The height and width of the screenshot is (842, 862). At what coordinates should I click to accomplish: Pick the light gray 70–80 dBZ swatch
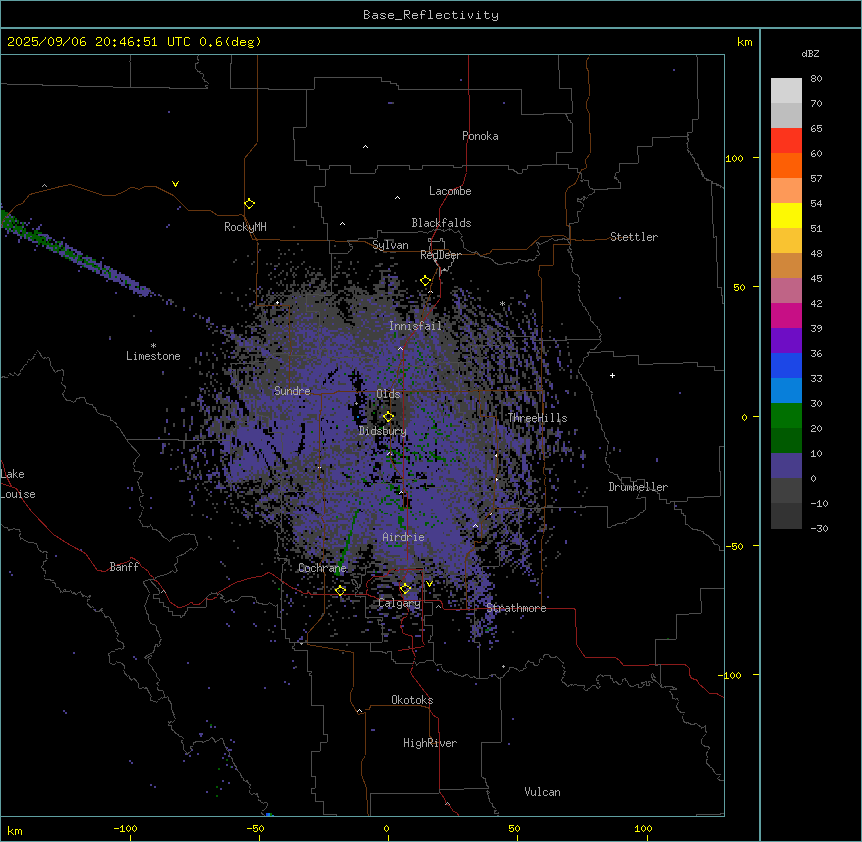point(786,91)
